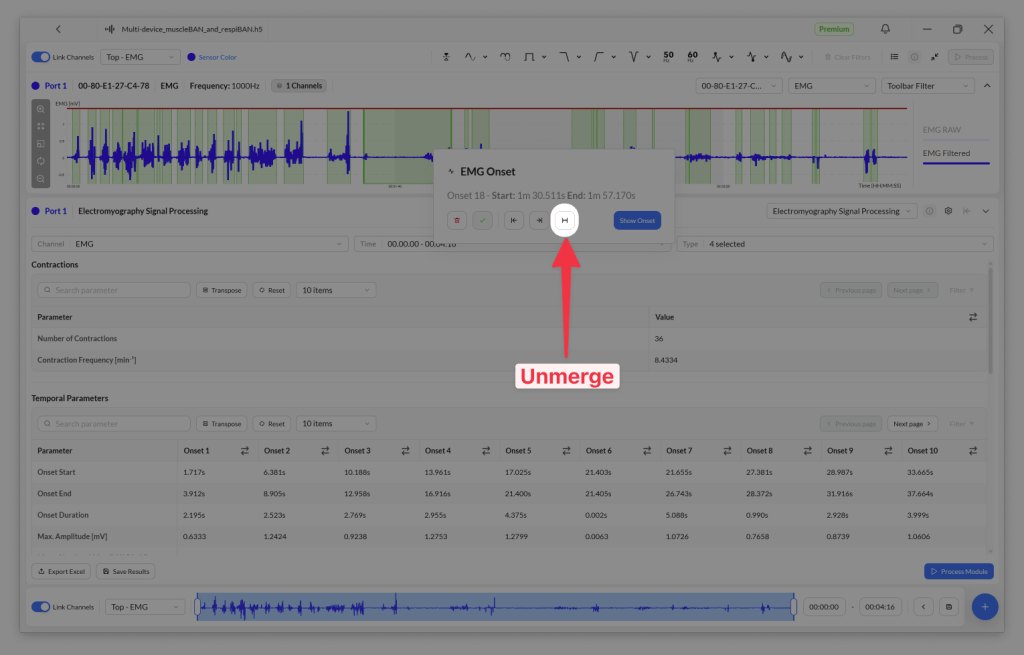Collapse the processing module panel chevron
The image size is (1024, 655).
tap(986, 211)
